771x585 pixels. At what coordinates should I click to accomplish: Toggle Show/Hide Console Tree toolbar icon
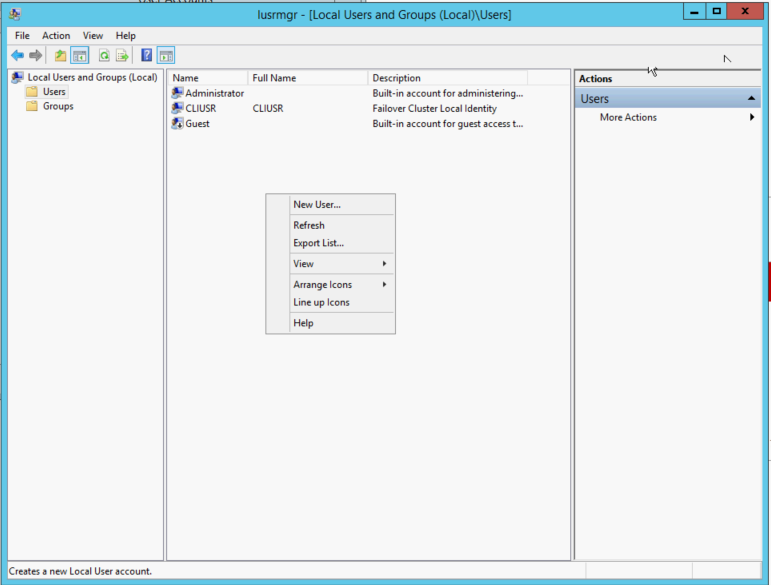tap(80, 56)
